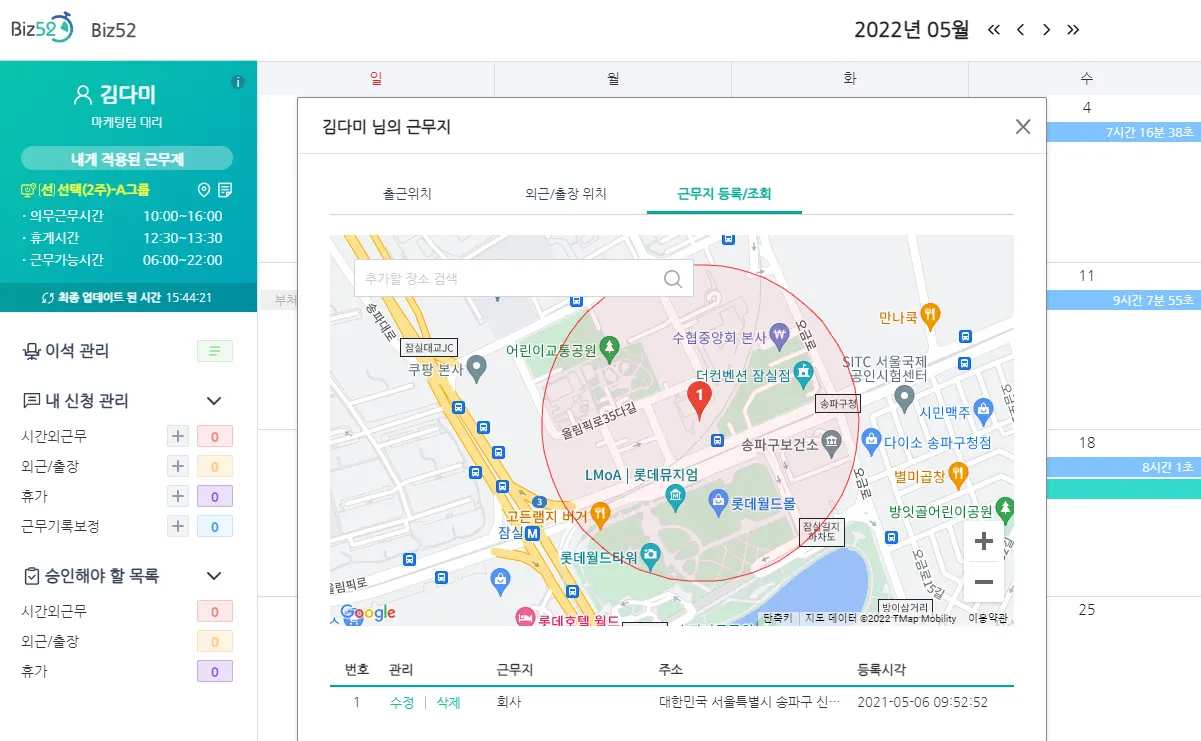Click the 더컨벤션 잠실점 pin on map
Screen dimensions: 1201x741
804,373
